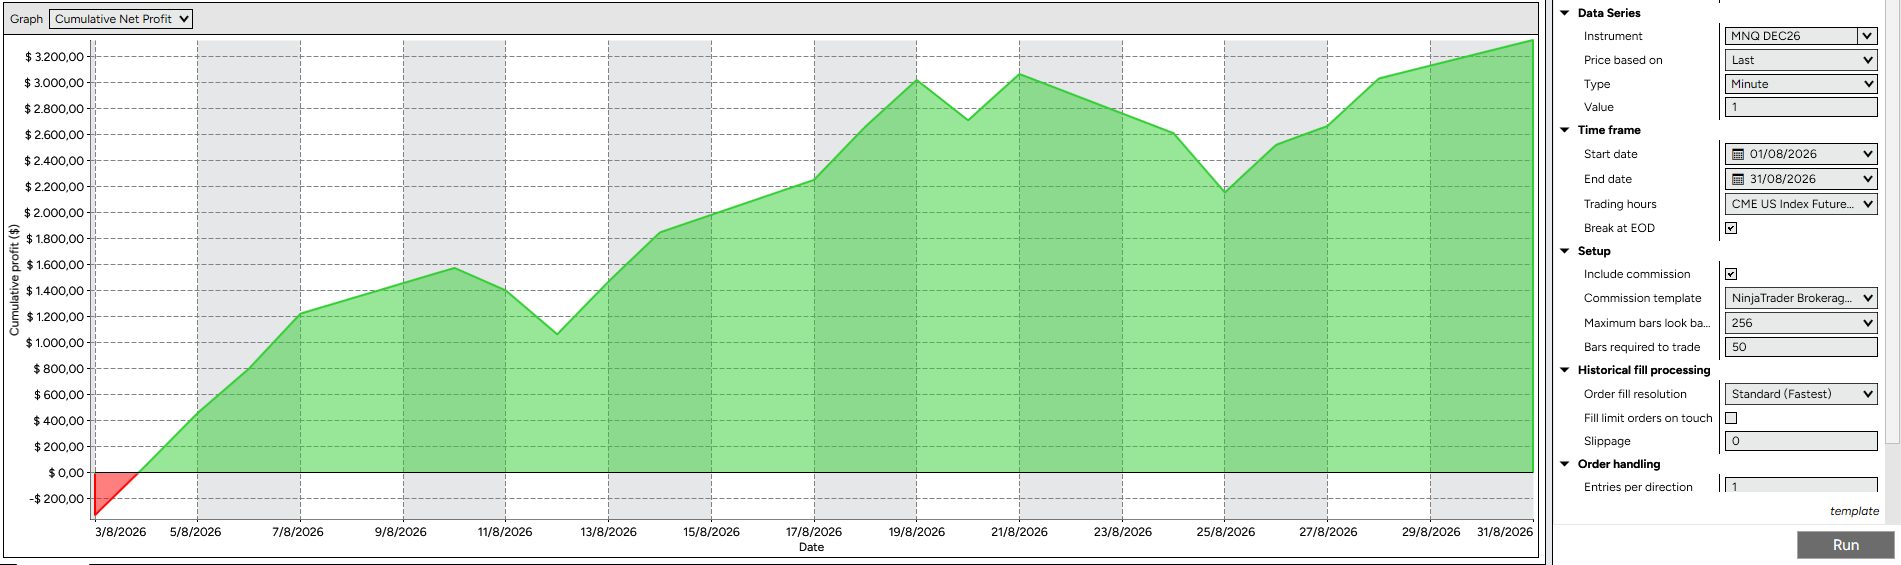Click the Value input field
The height and width of the screenshot is (565, 1901).
[x=1801, y=107]
